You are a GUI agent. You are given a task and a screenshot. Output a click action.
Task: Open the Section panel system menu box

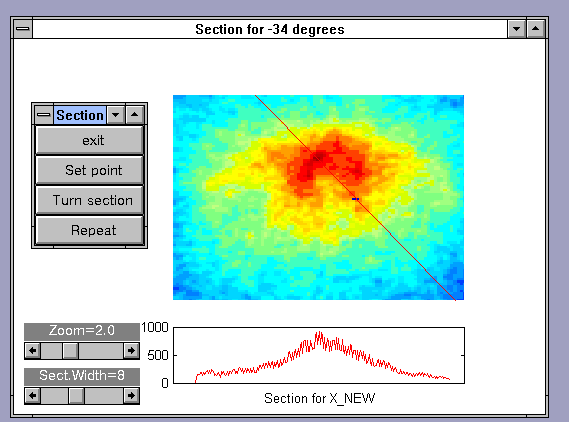(x=44, y=115)
